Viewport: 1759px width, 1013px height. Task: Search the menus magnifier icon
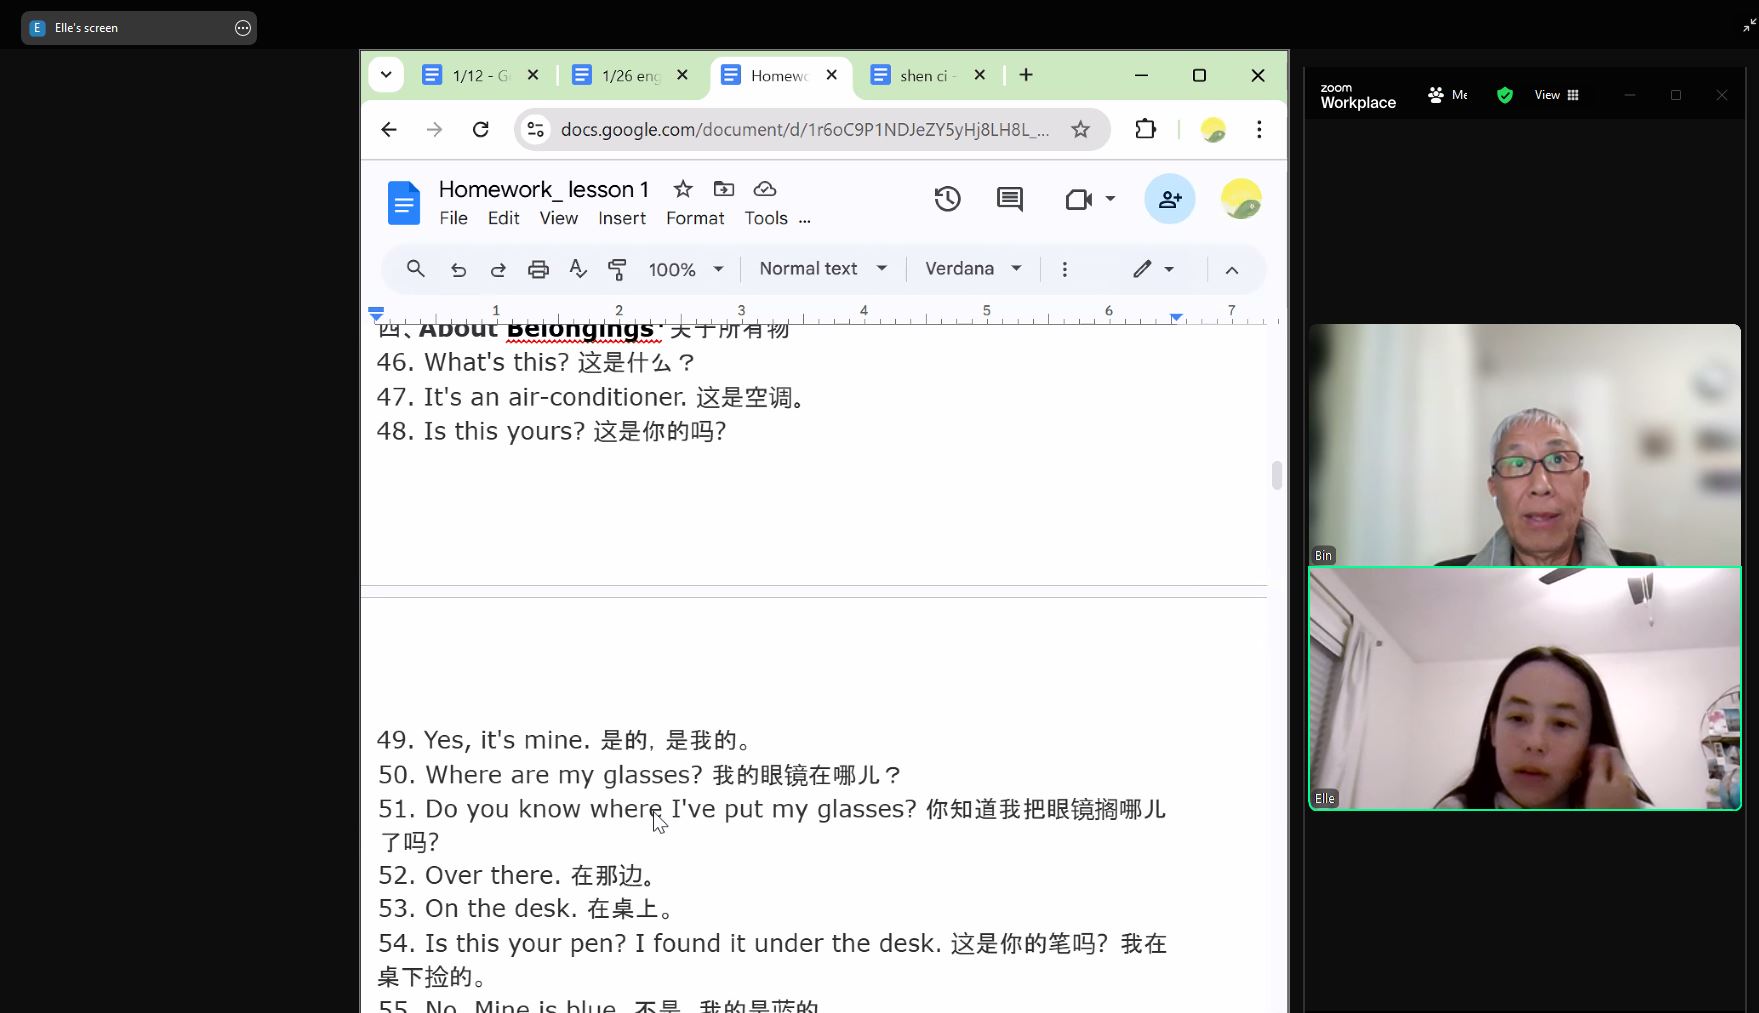pos(416,269)
